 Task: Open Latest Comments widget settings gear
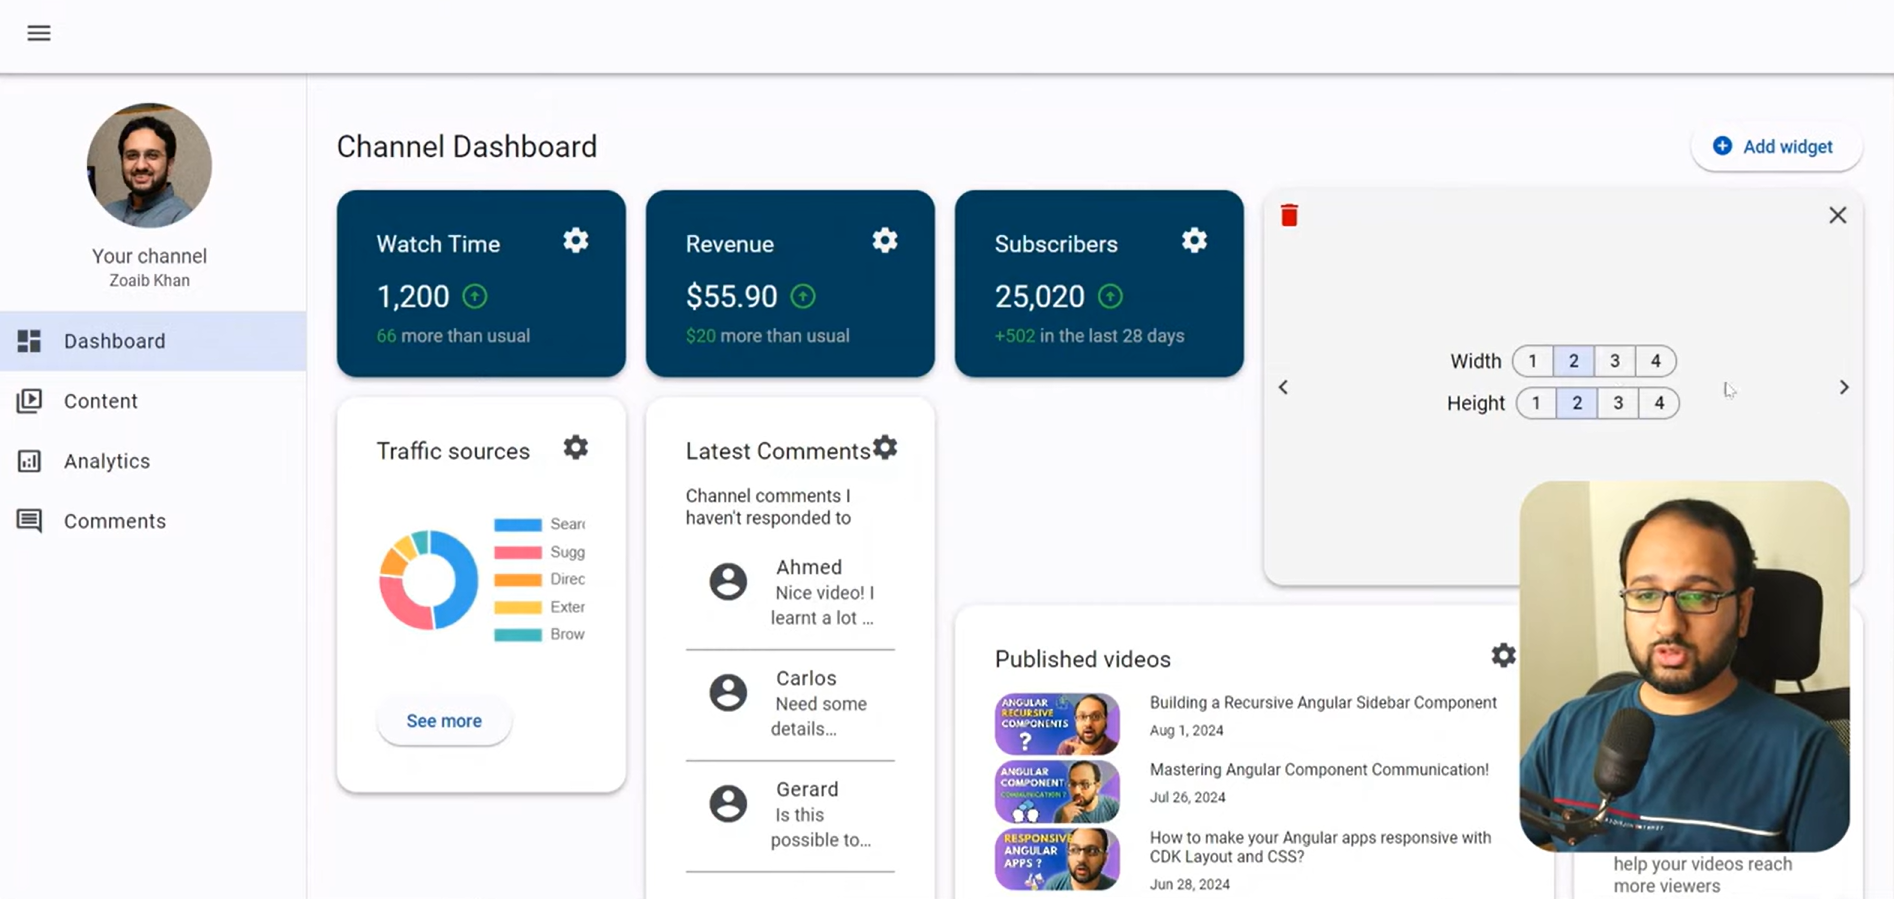pos(885,448)
